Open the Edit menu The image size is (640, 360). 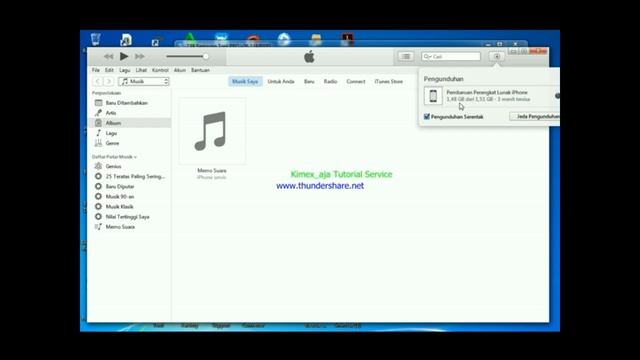109,70
